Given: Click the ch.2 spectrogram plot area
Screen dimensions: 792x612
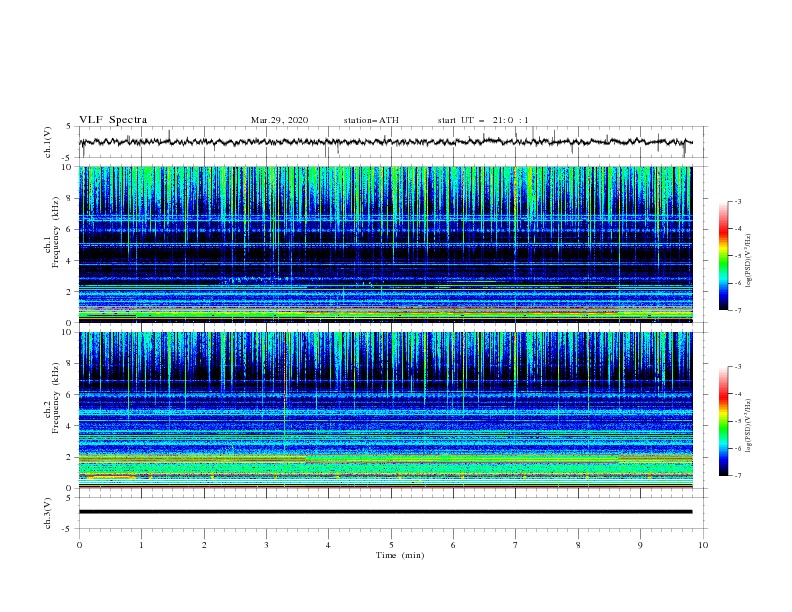Looking at the screenshot, I should pos(385,410).
